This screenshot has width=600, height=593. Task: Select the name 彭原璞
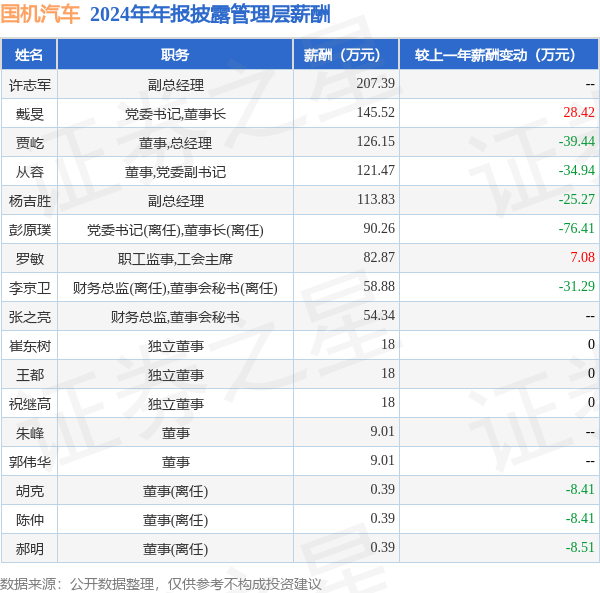[x=30, y=230]
